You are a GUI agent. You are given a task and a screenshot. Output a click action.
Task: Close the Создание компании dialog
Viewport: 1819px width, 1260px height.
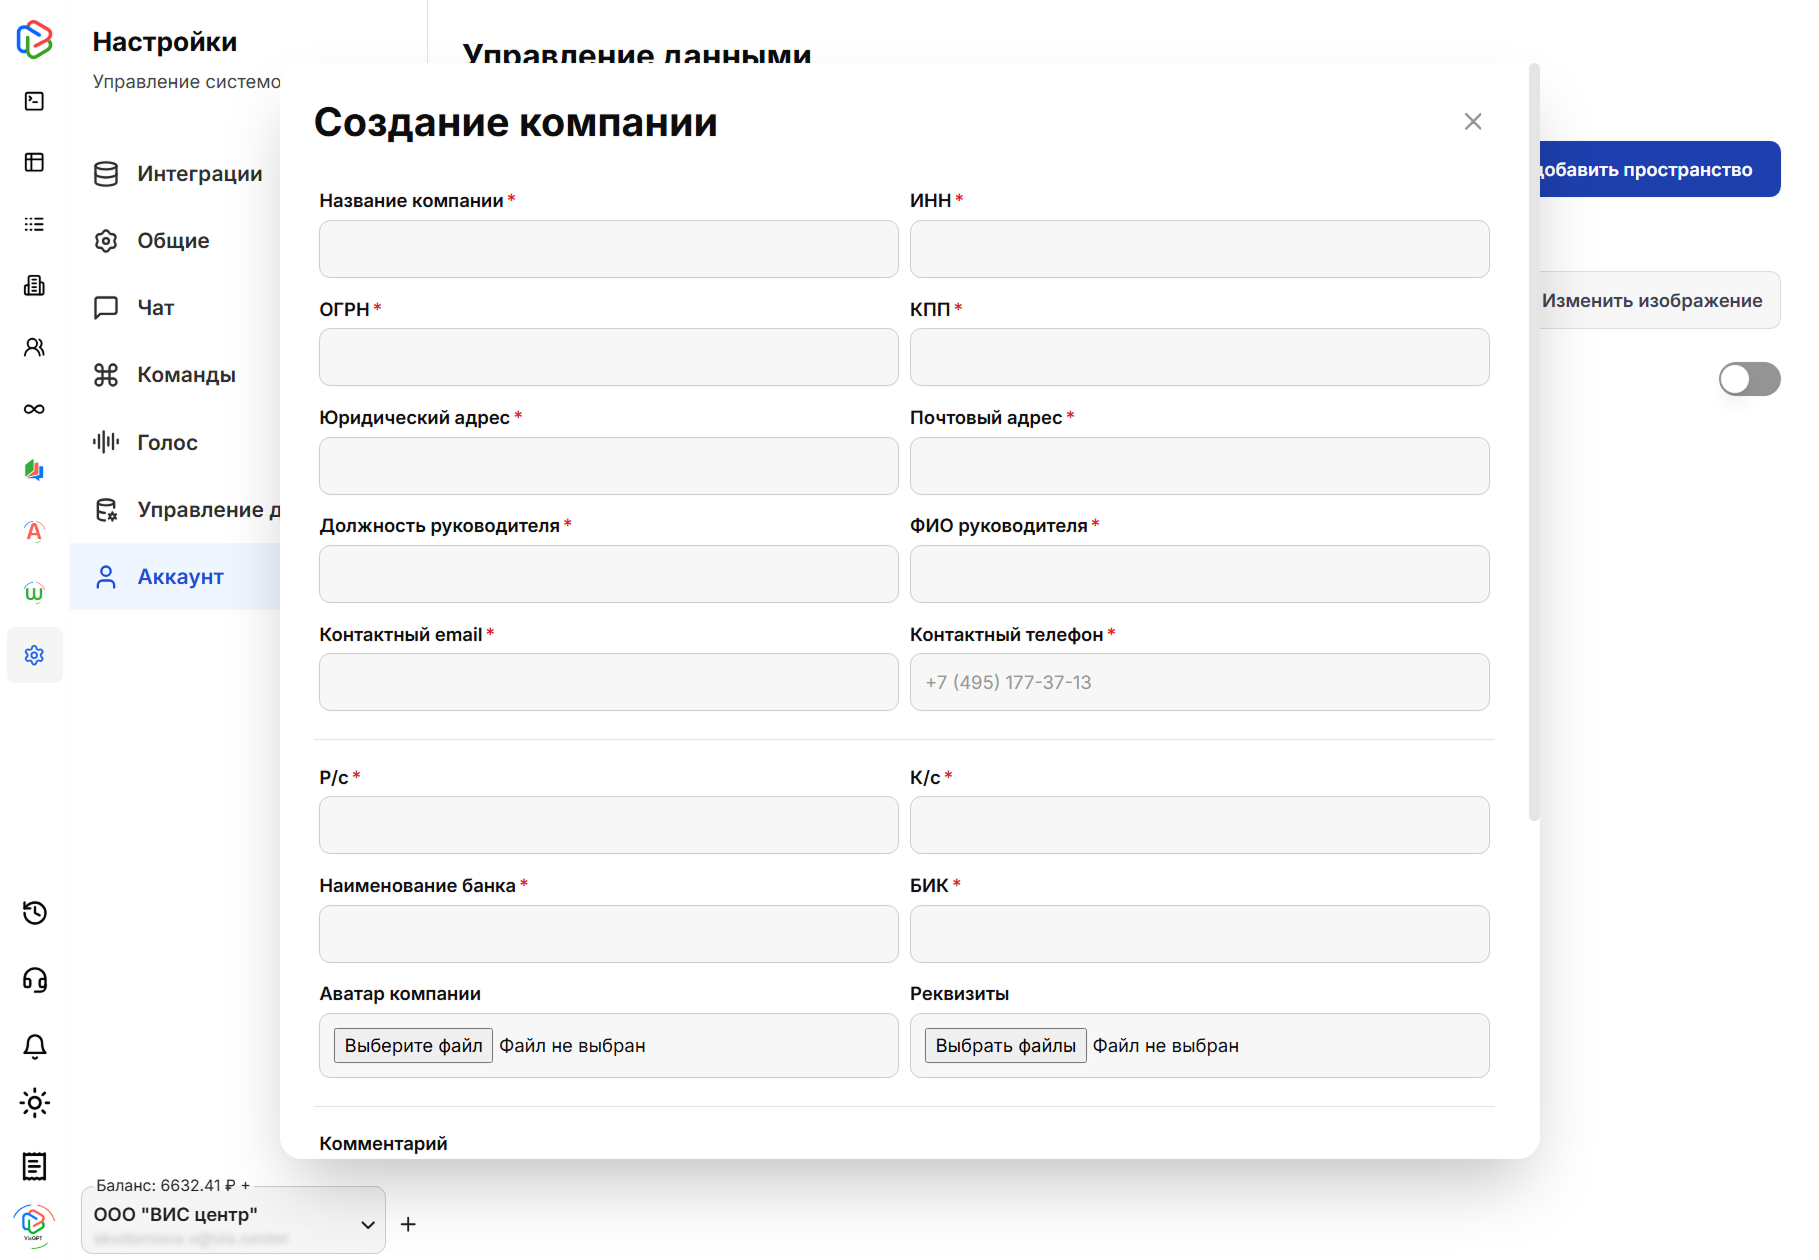coord(1472,122)
